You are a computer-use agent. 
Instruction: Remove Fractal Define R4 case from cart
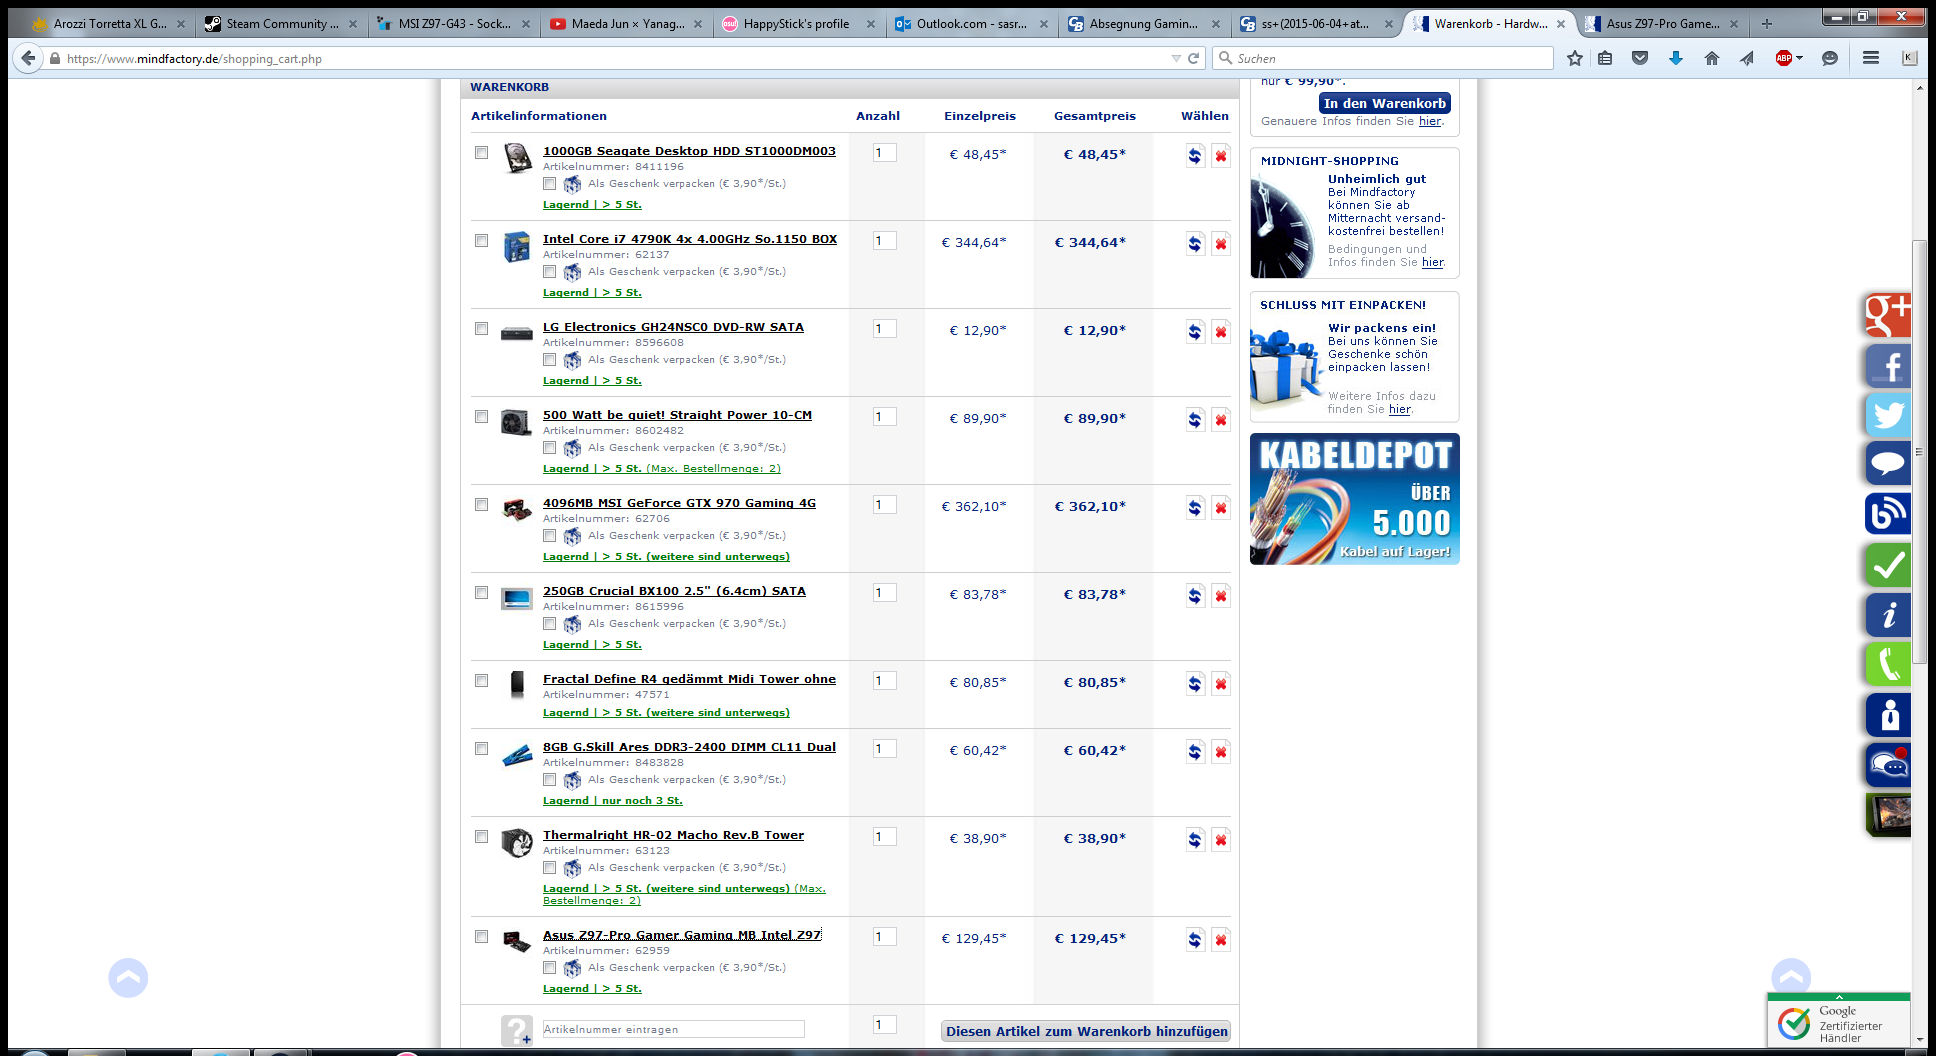point(1221,684)
